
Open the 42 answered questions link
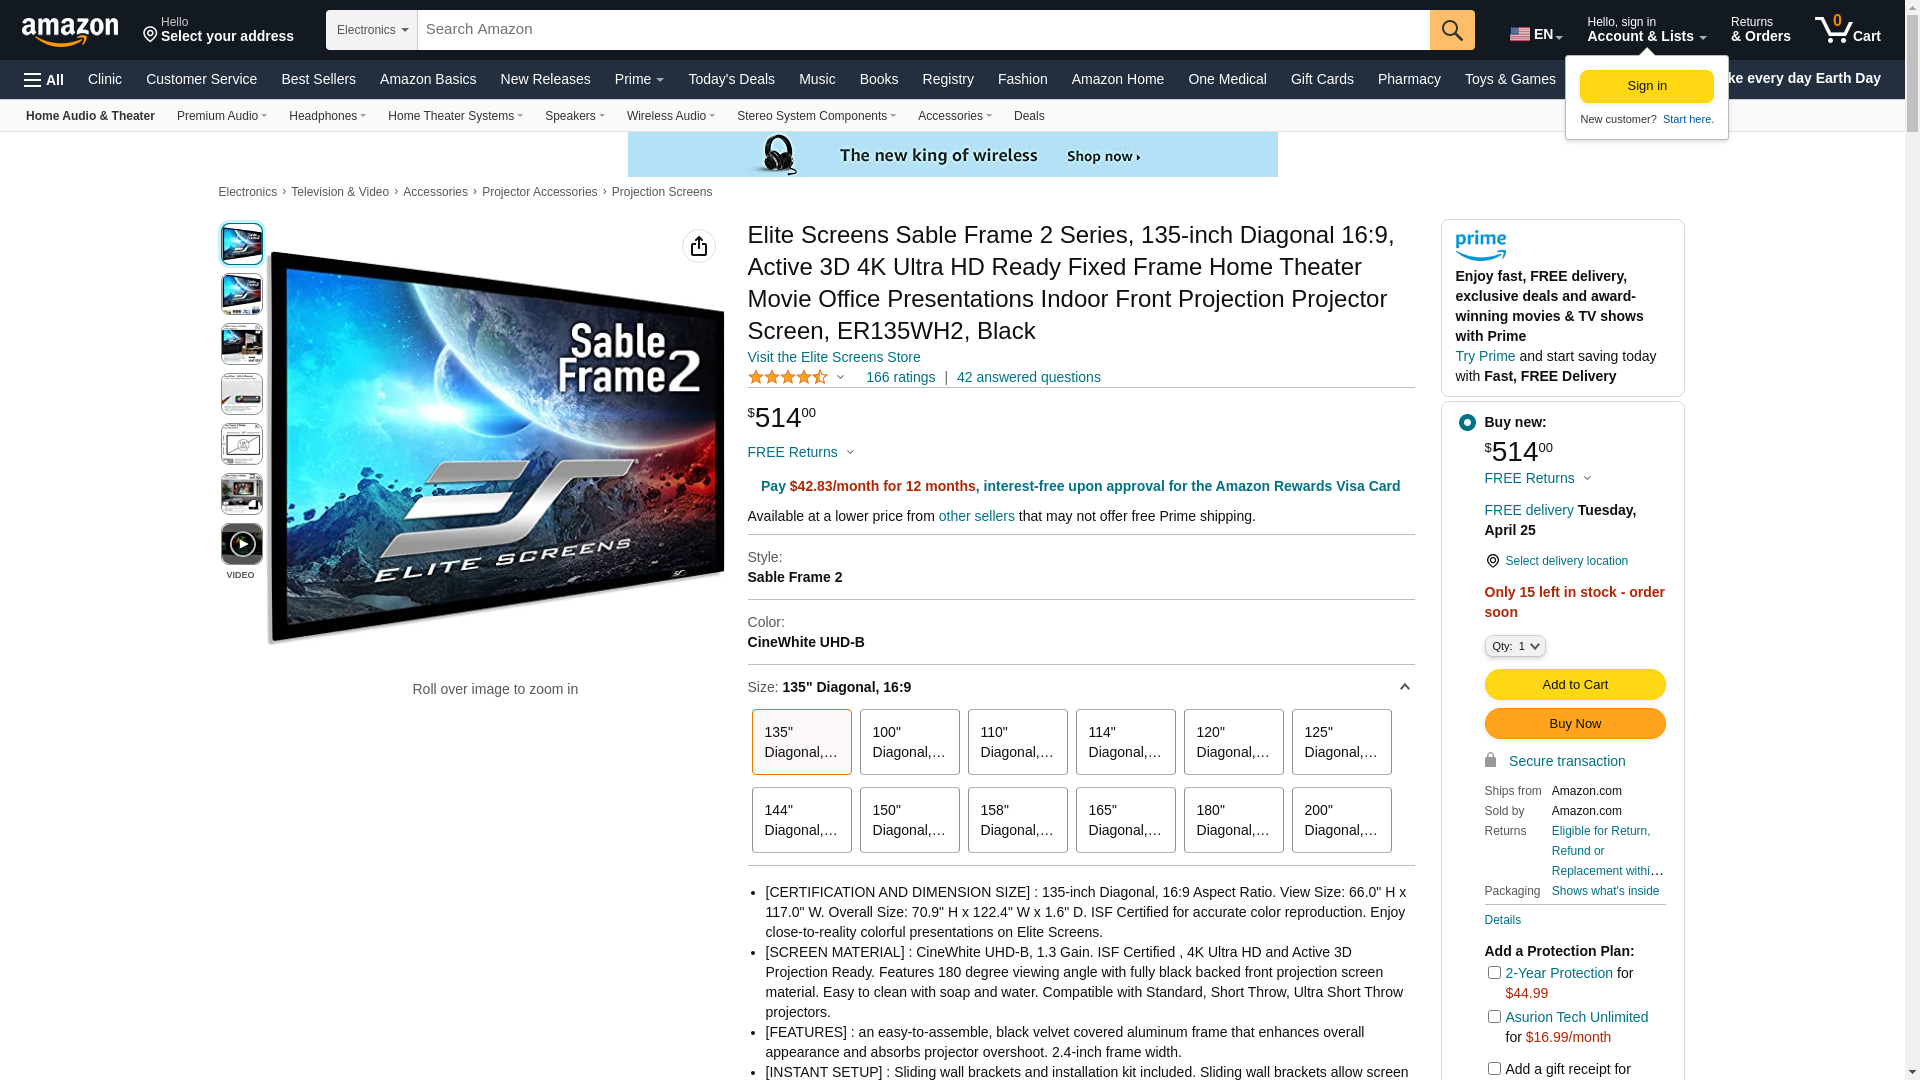point(1028,377)
